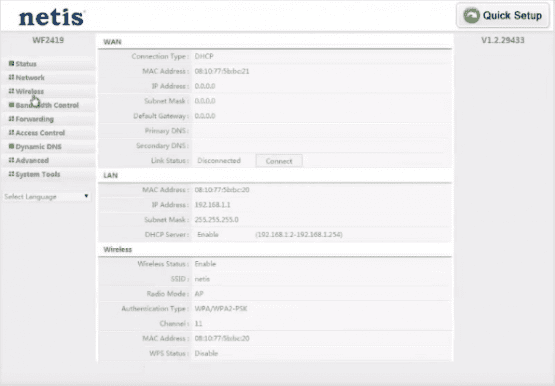Expand the System Tools menu
The height and width of the screenshot is (386, 555).
38,174
